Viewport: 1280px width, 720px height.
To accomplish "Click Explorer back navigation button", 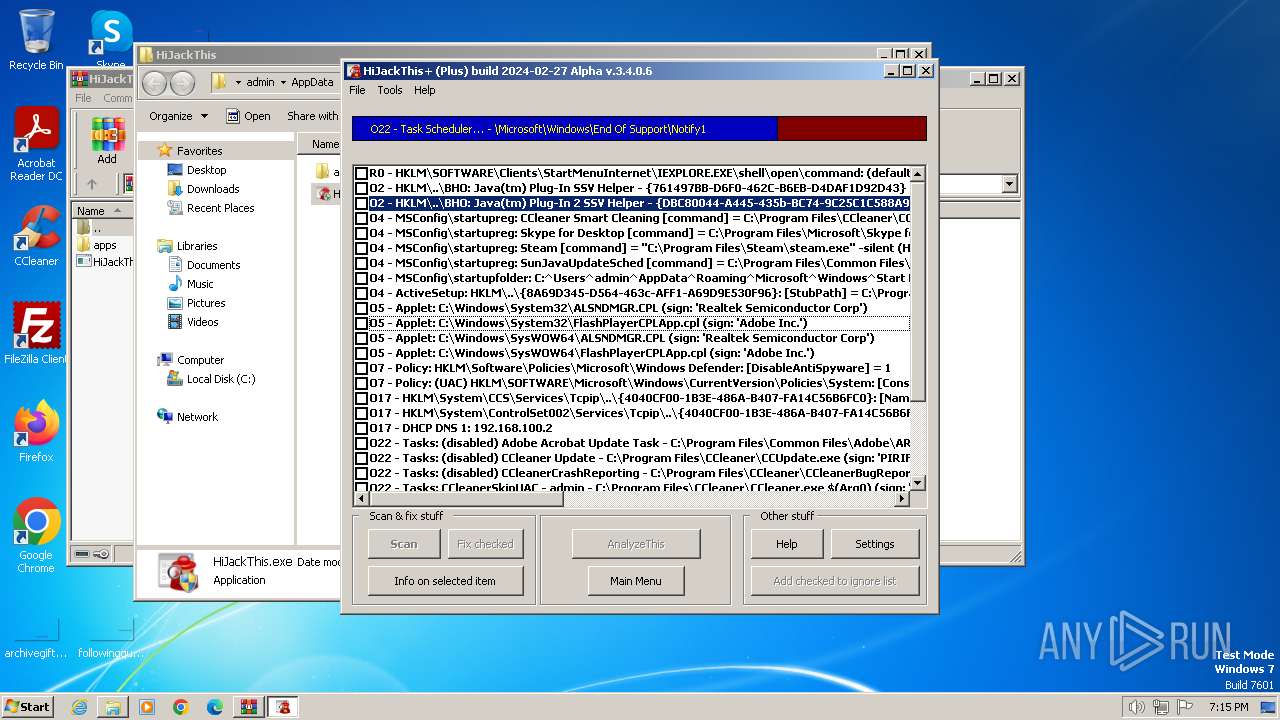I will pyautogui.click(x=154, y=83).
